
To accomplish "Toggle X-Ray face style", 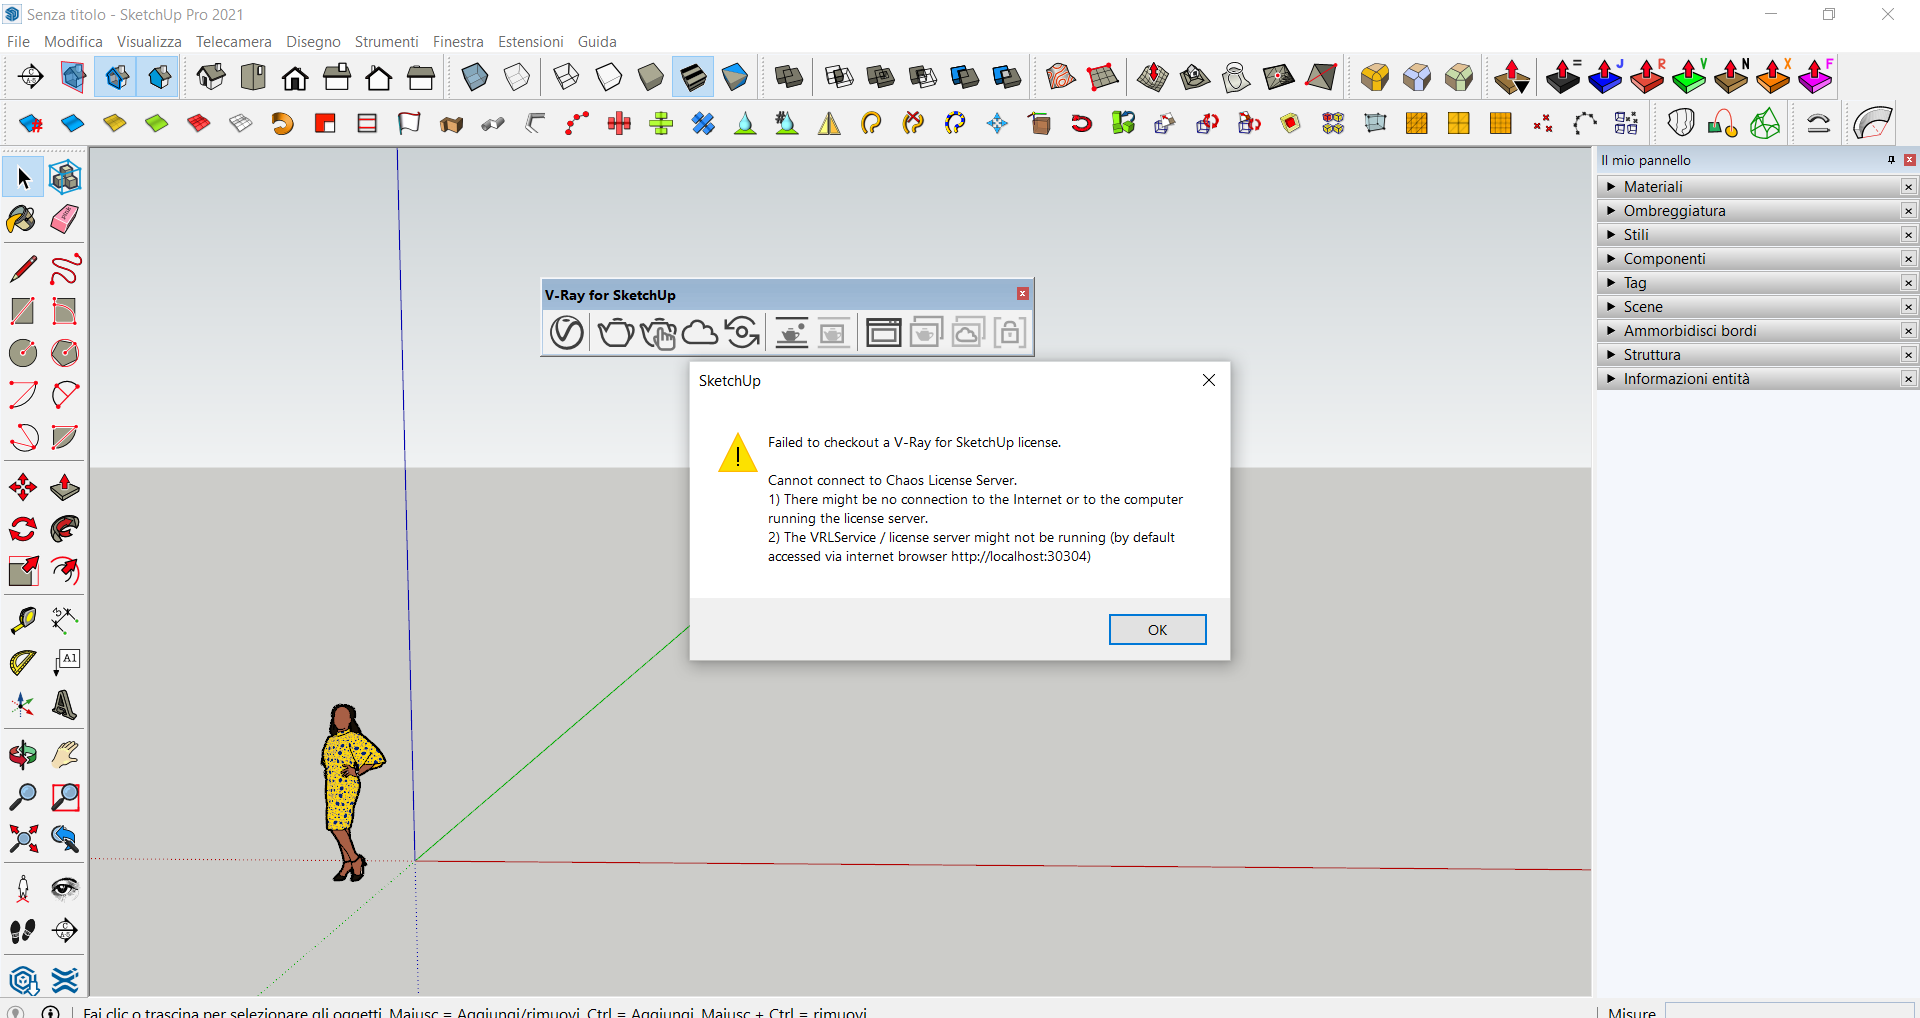I will [475, 77].
